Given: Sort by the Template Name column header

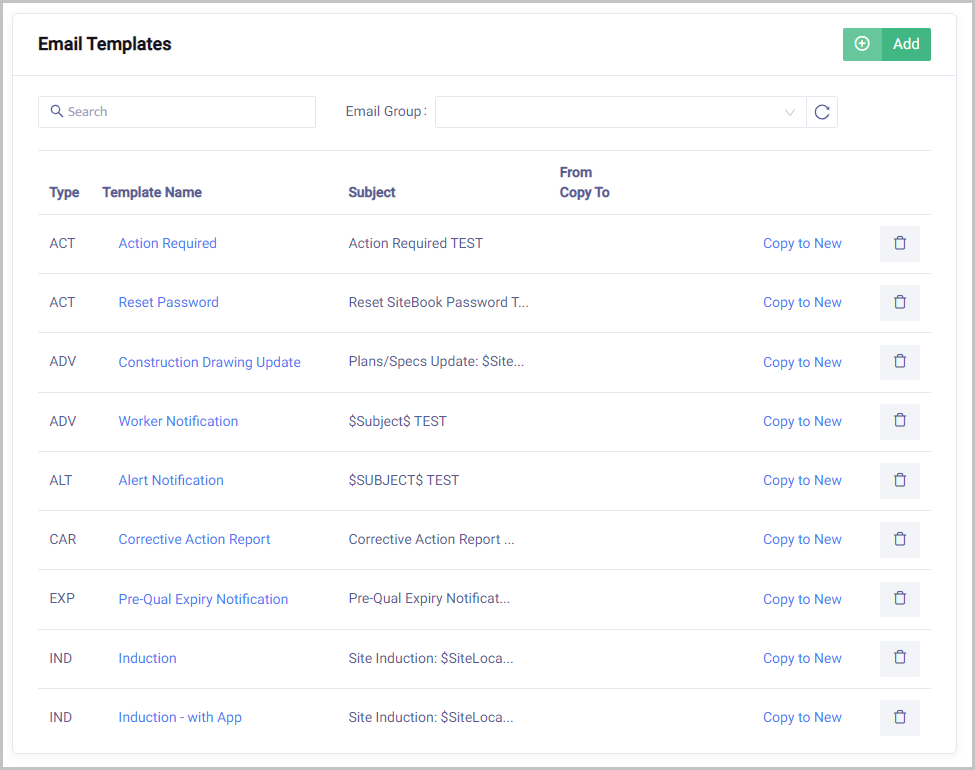Looking at the screenshot, I should point(152,192).
